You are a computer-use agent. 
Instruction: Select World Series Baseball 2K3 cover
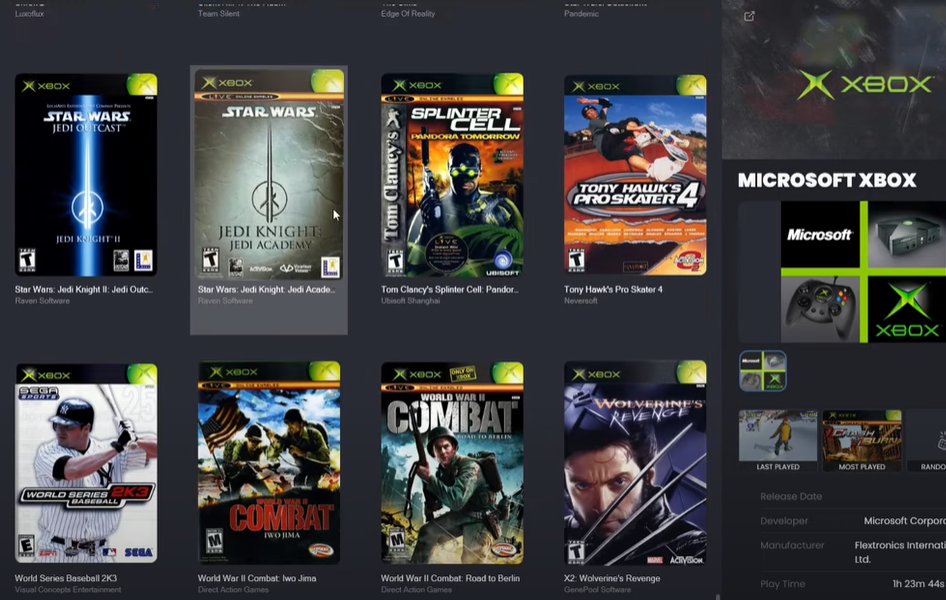(x=86, y=462)
